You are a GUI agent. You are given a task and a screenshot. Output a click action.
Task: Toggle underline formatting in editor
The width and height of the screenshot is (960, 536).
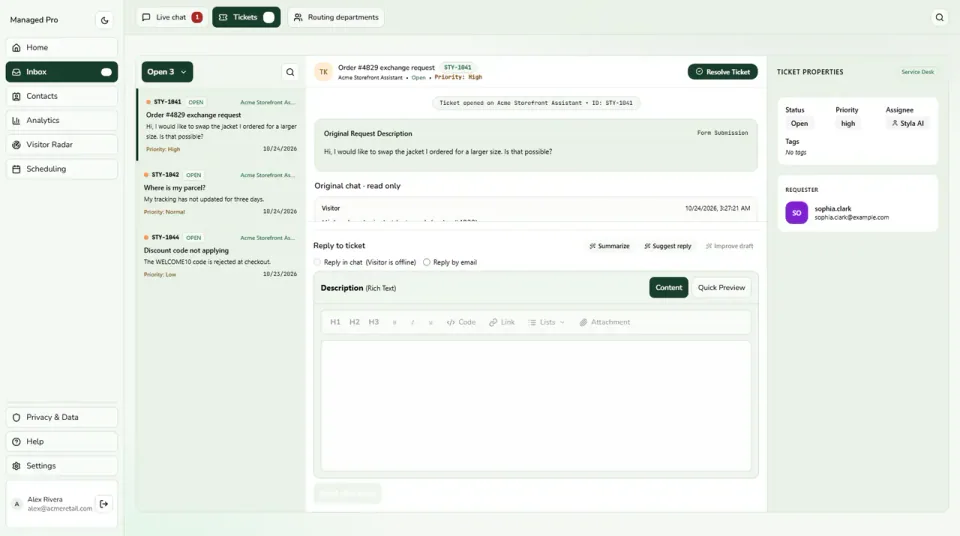click(x=430, y=322)
